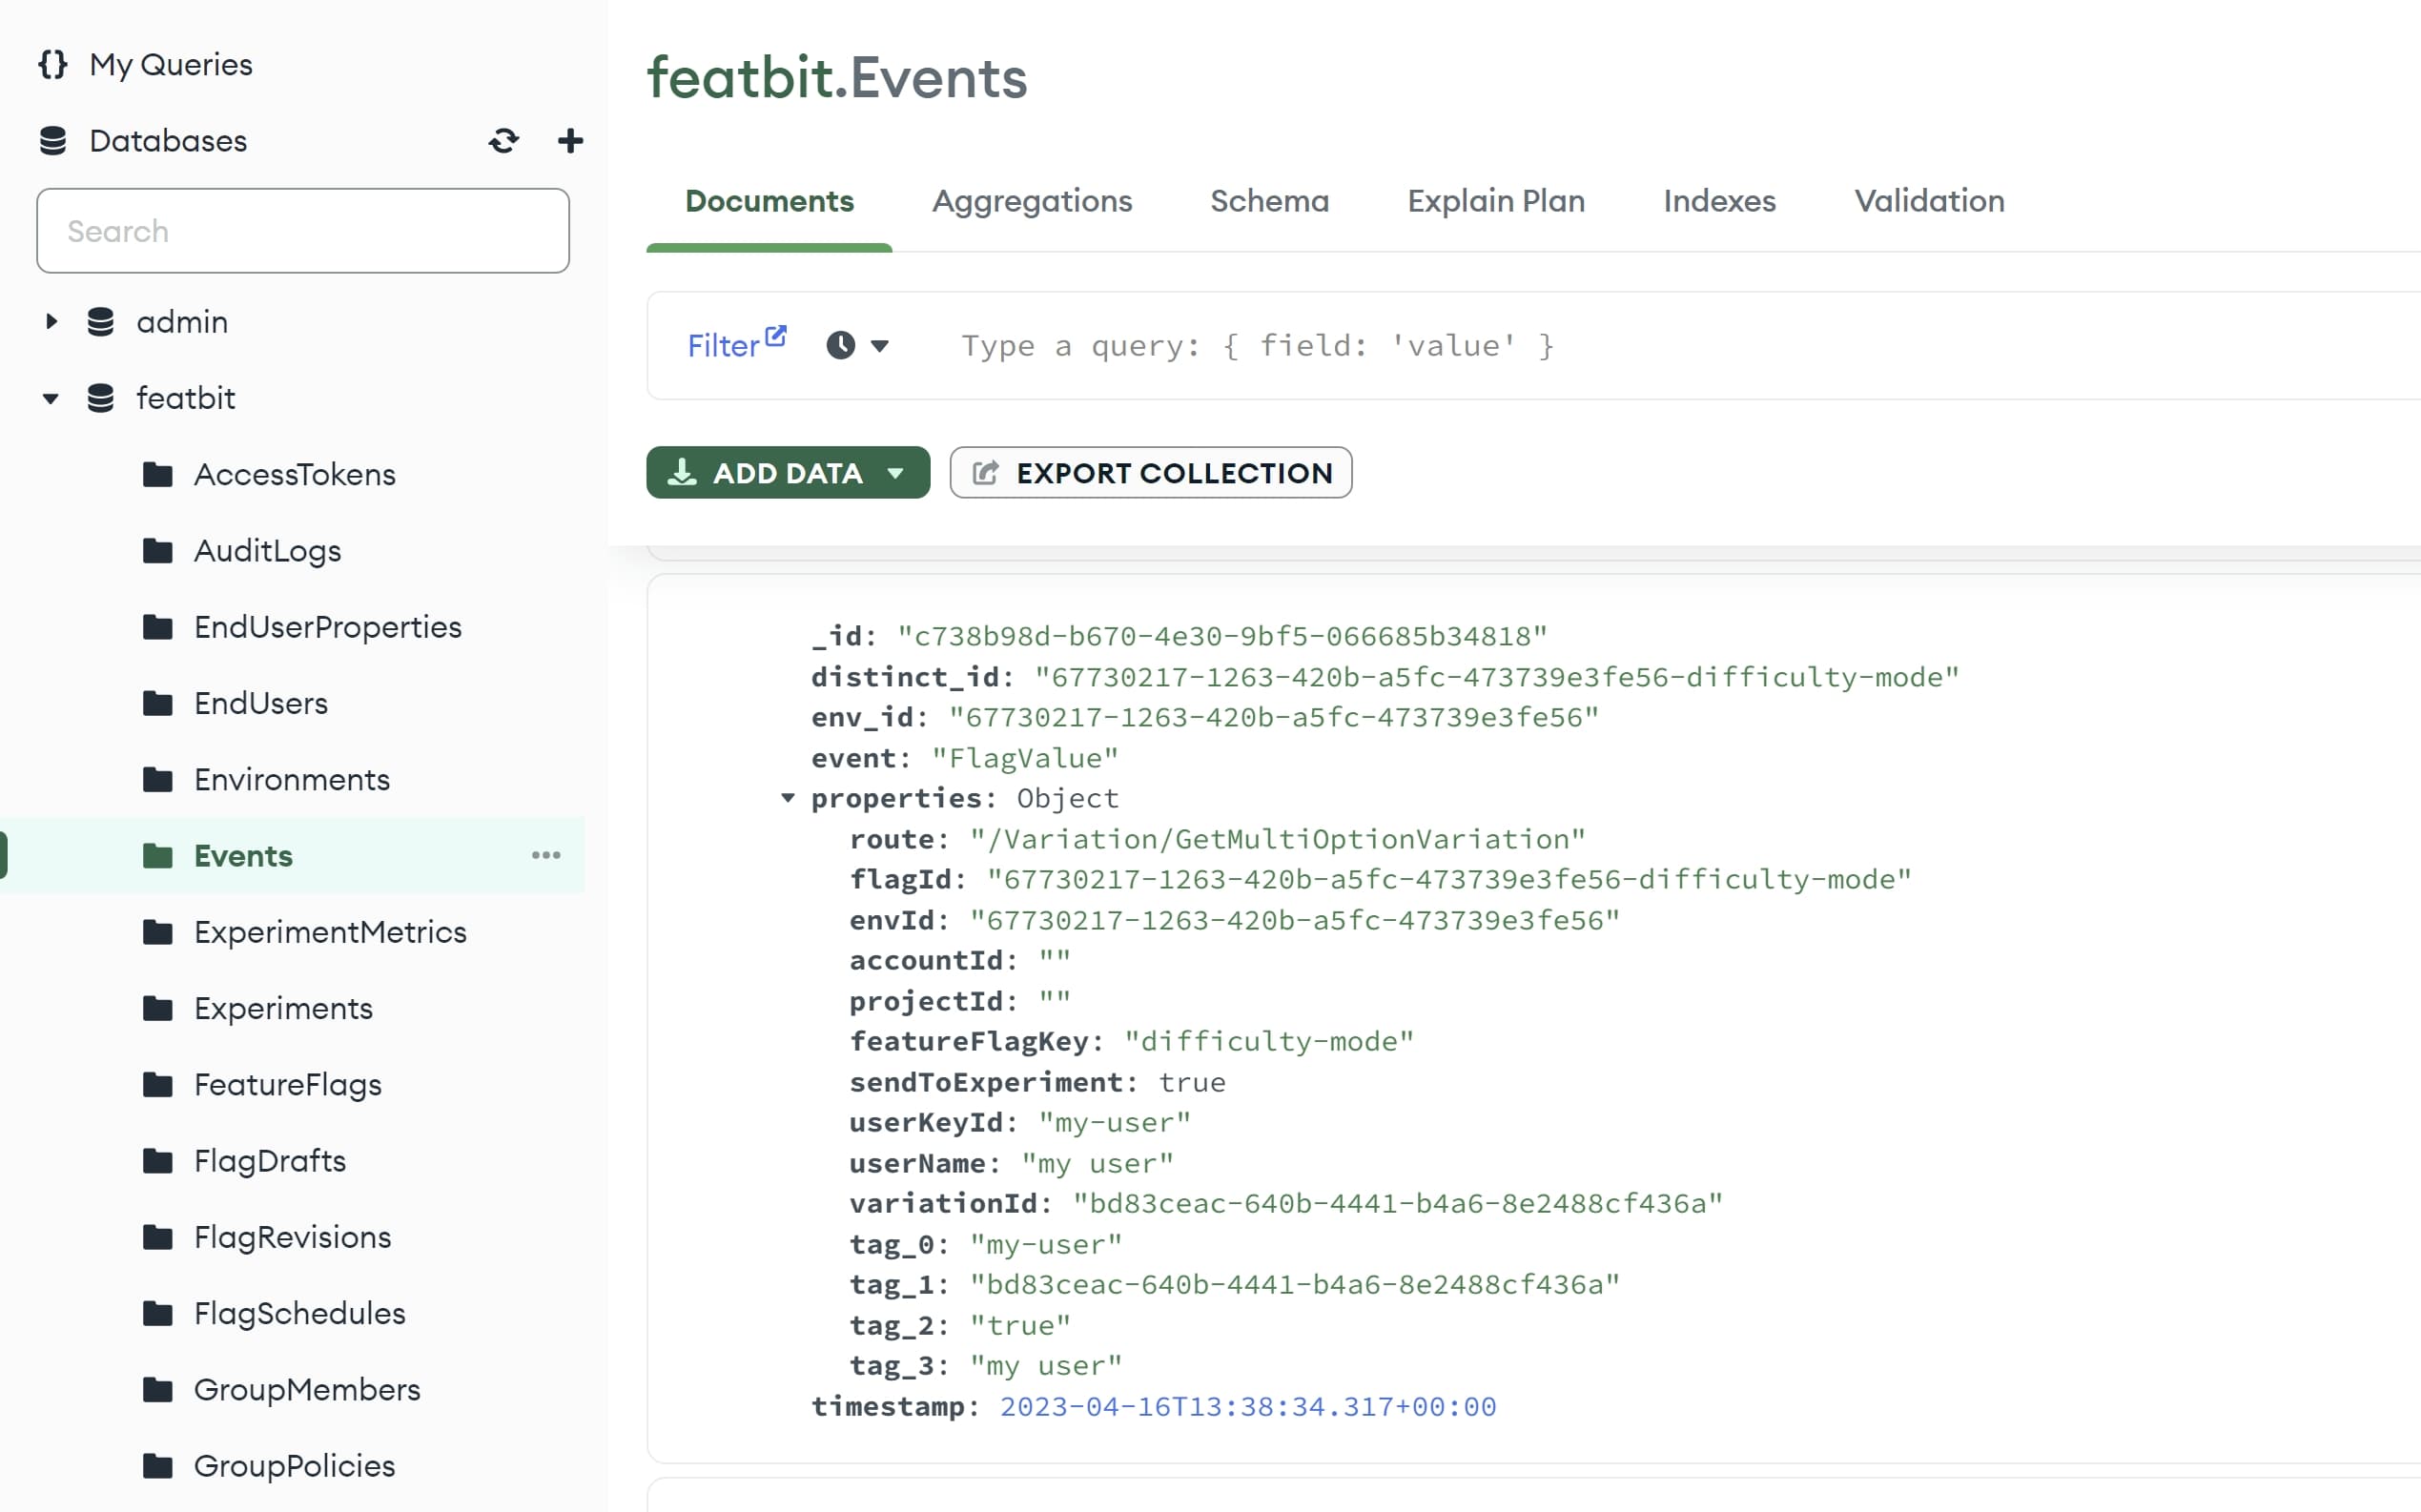This screenshot has height=1512, width=2421.
Task: Open the query history clock icon
Action: coord(840,346)
